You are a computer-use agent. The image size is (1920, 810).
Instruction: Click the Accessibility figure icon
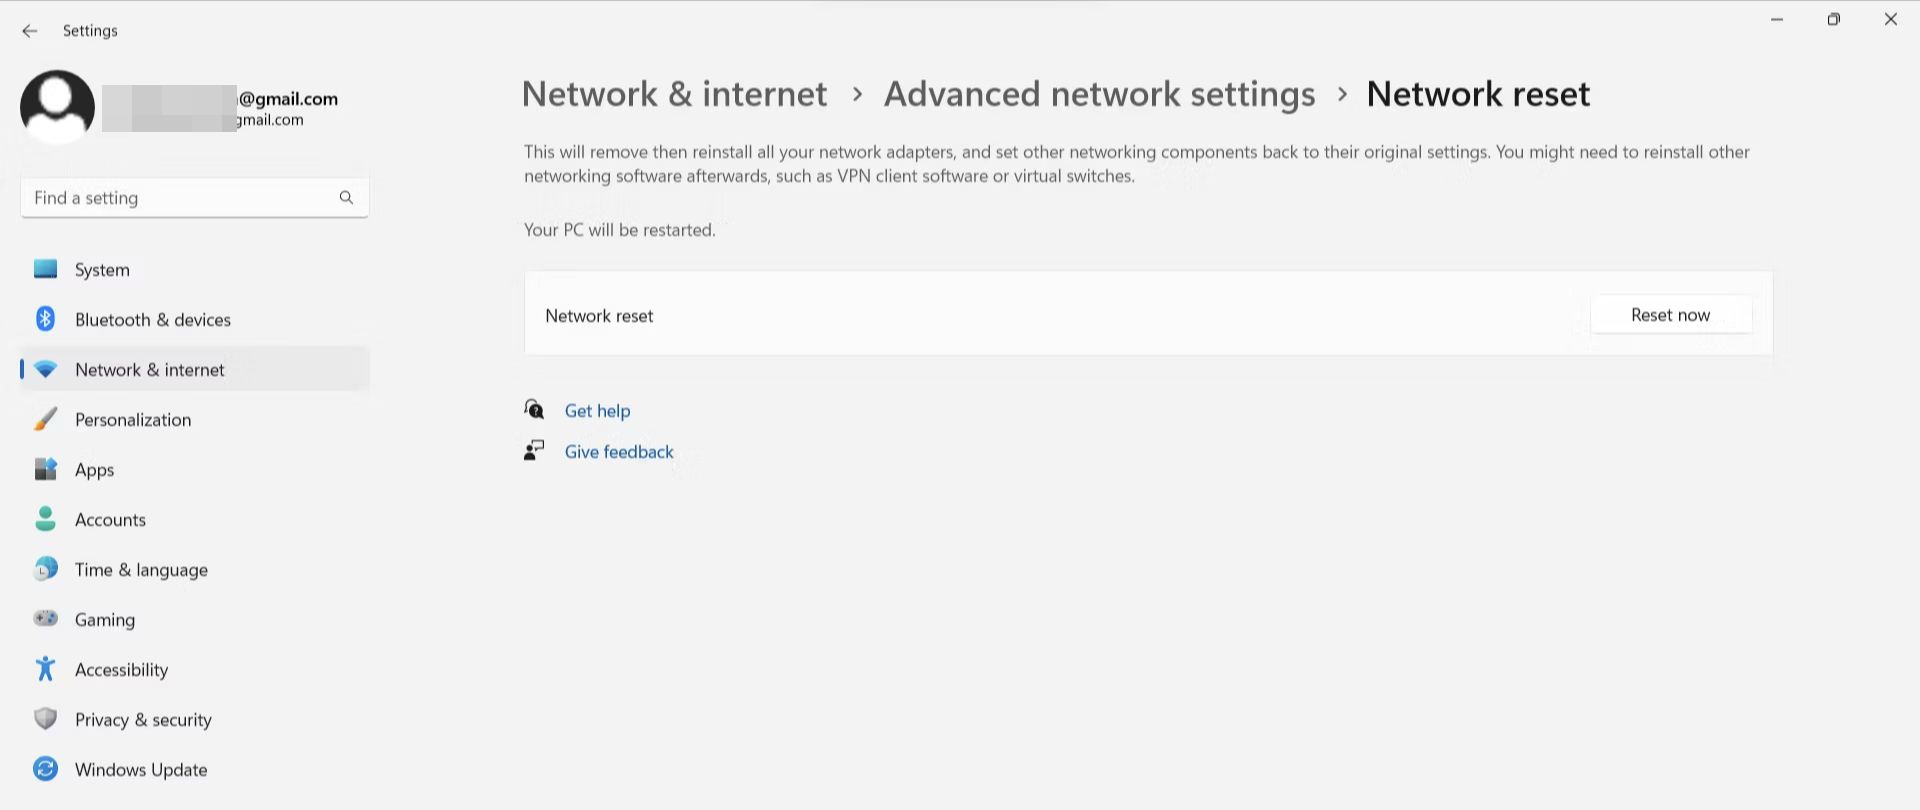[46, 670]
